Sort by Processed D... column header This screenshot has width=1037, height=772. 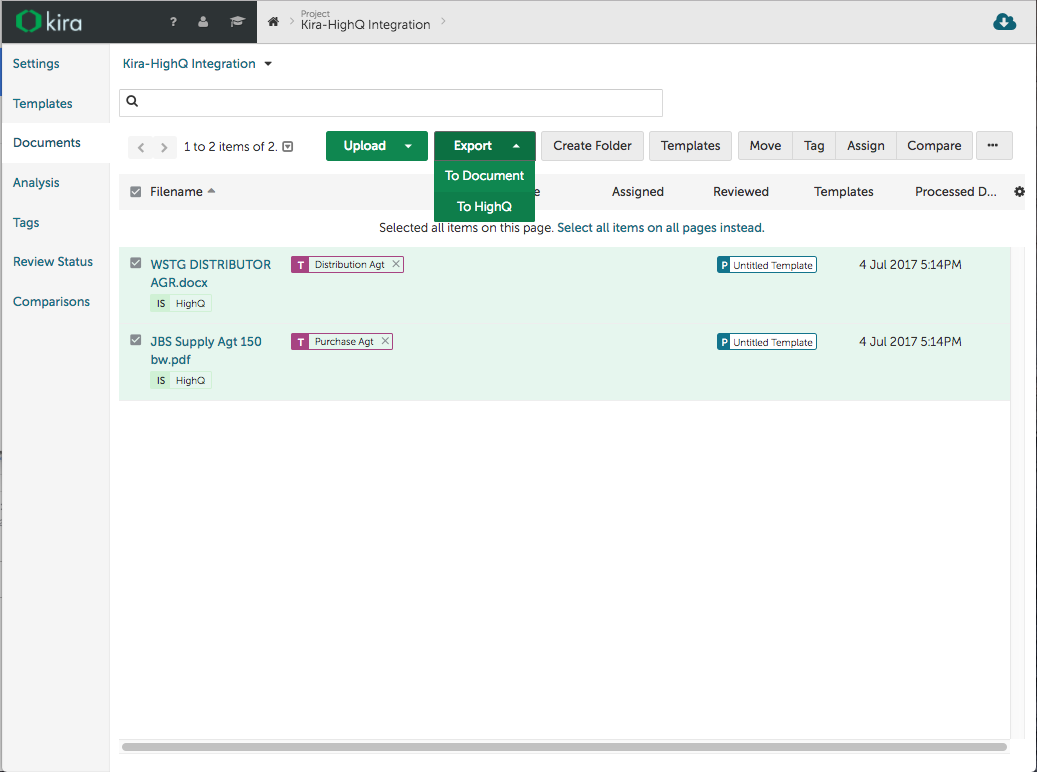tap(956, 191)
